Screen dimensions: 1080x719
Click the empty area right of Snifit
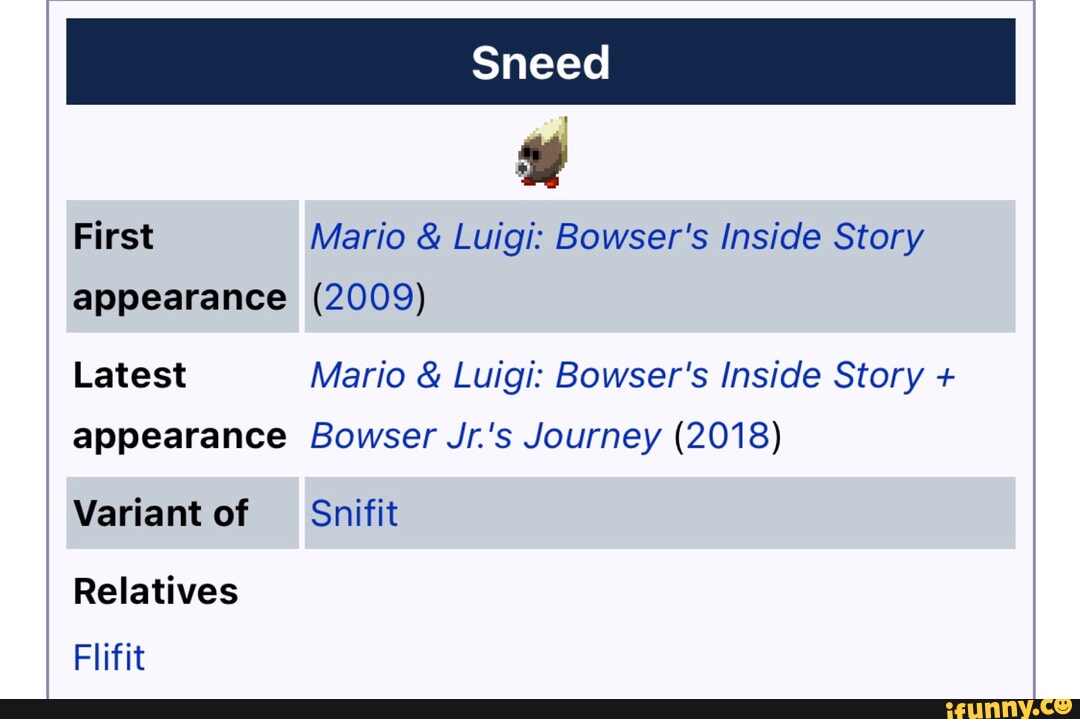[x=700, y=513]
